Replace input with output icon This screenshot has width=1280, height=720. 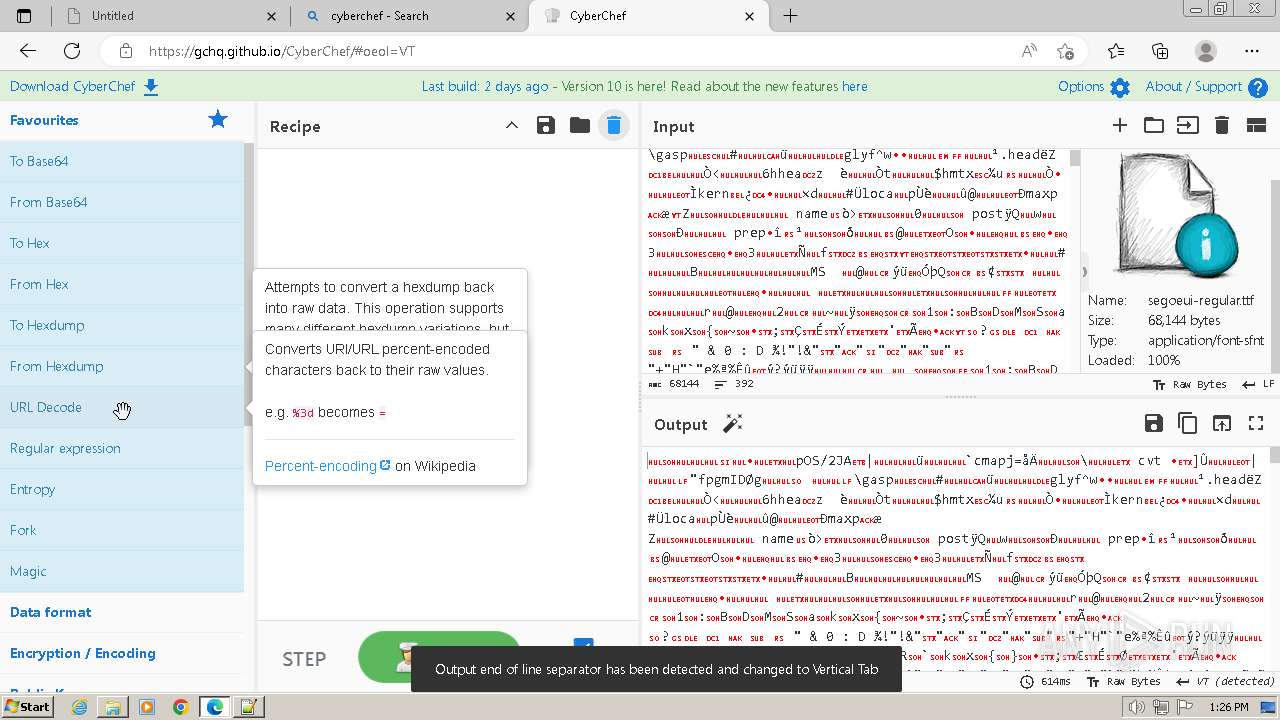pos(1222,424)
